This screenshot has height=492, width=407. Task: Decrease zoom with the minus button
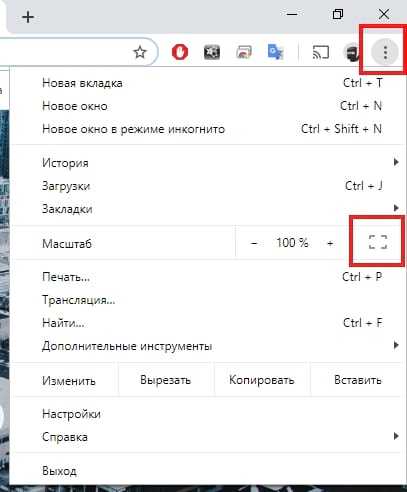click(254, 243)
